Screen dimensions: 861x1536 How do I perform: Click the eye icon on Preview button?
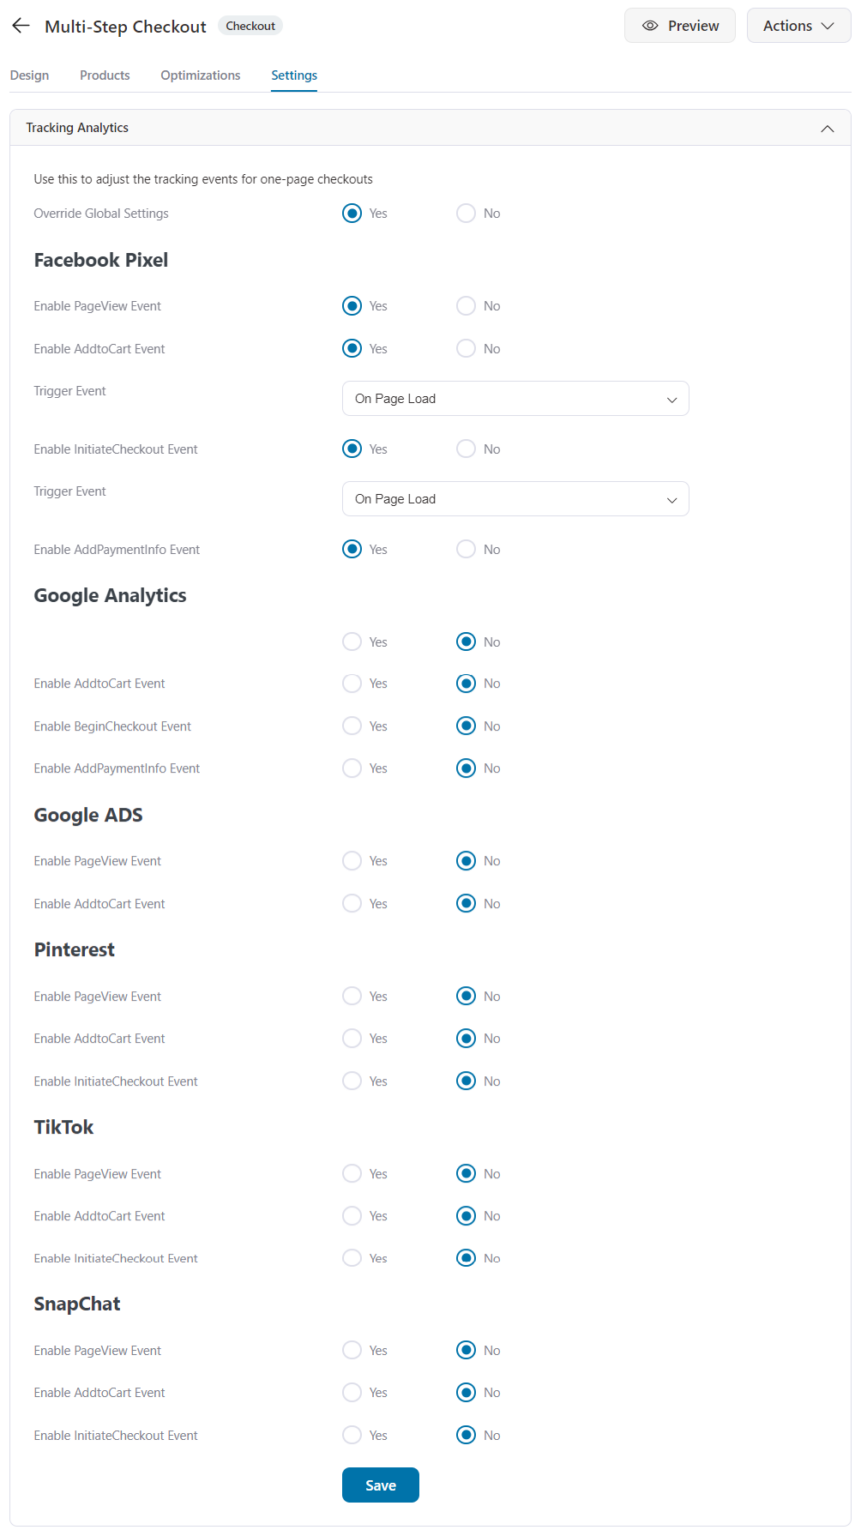point(653,26)
